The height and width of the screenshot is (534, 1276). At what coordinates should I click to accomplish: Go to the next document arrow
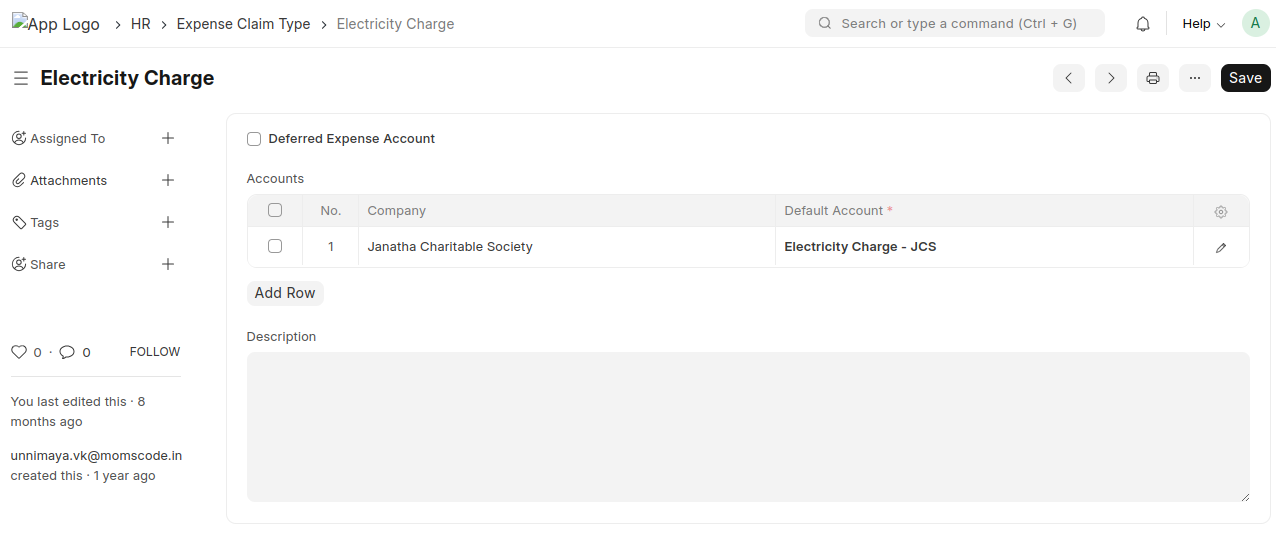click(1111, 78)
